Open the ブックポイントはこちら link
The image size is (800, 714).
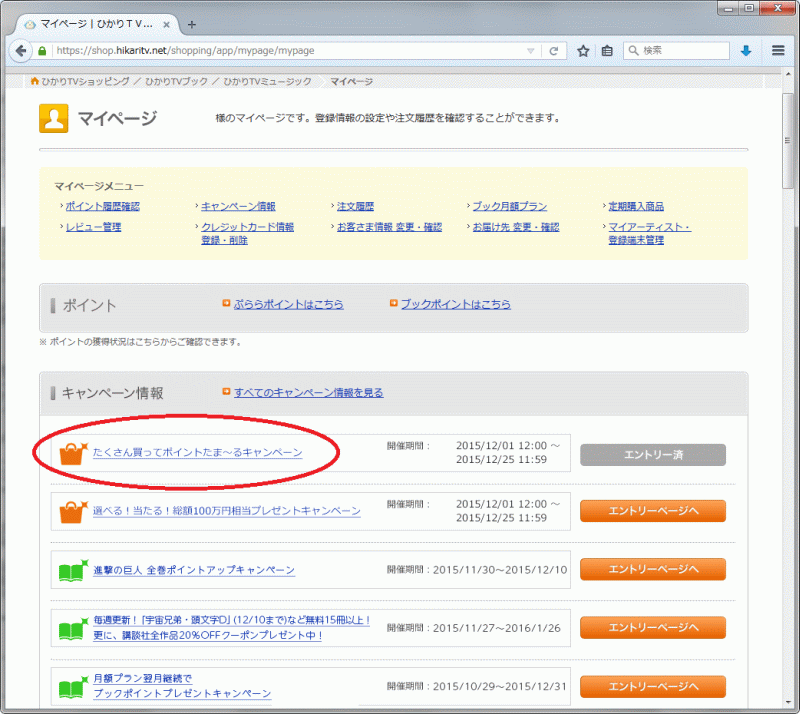pyautogui.click(x=456, y=305)
